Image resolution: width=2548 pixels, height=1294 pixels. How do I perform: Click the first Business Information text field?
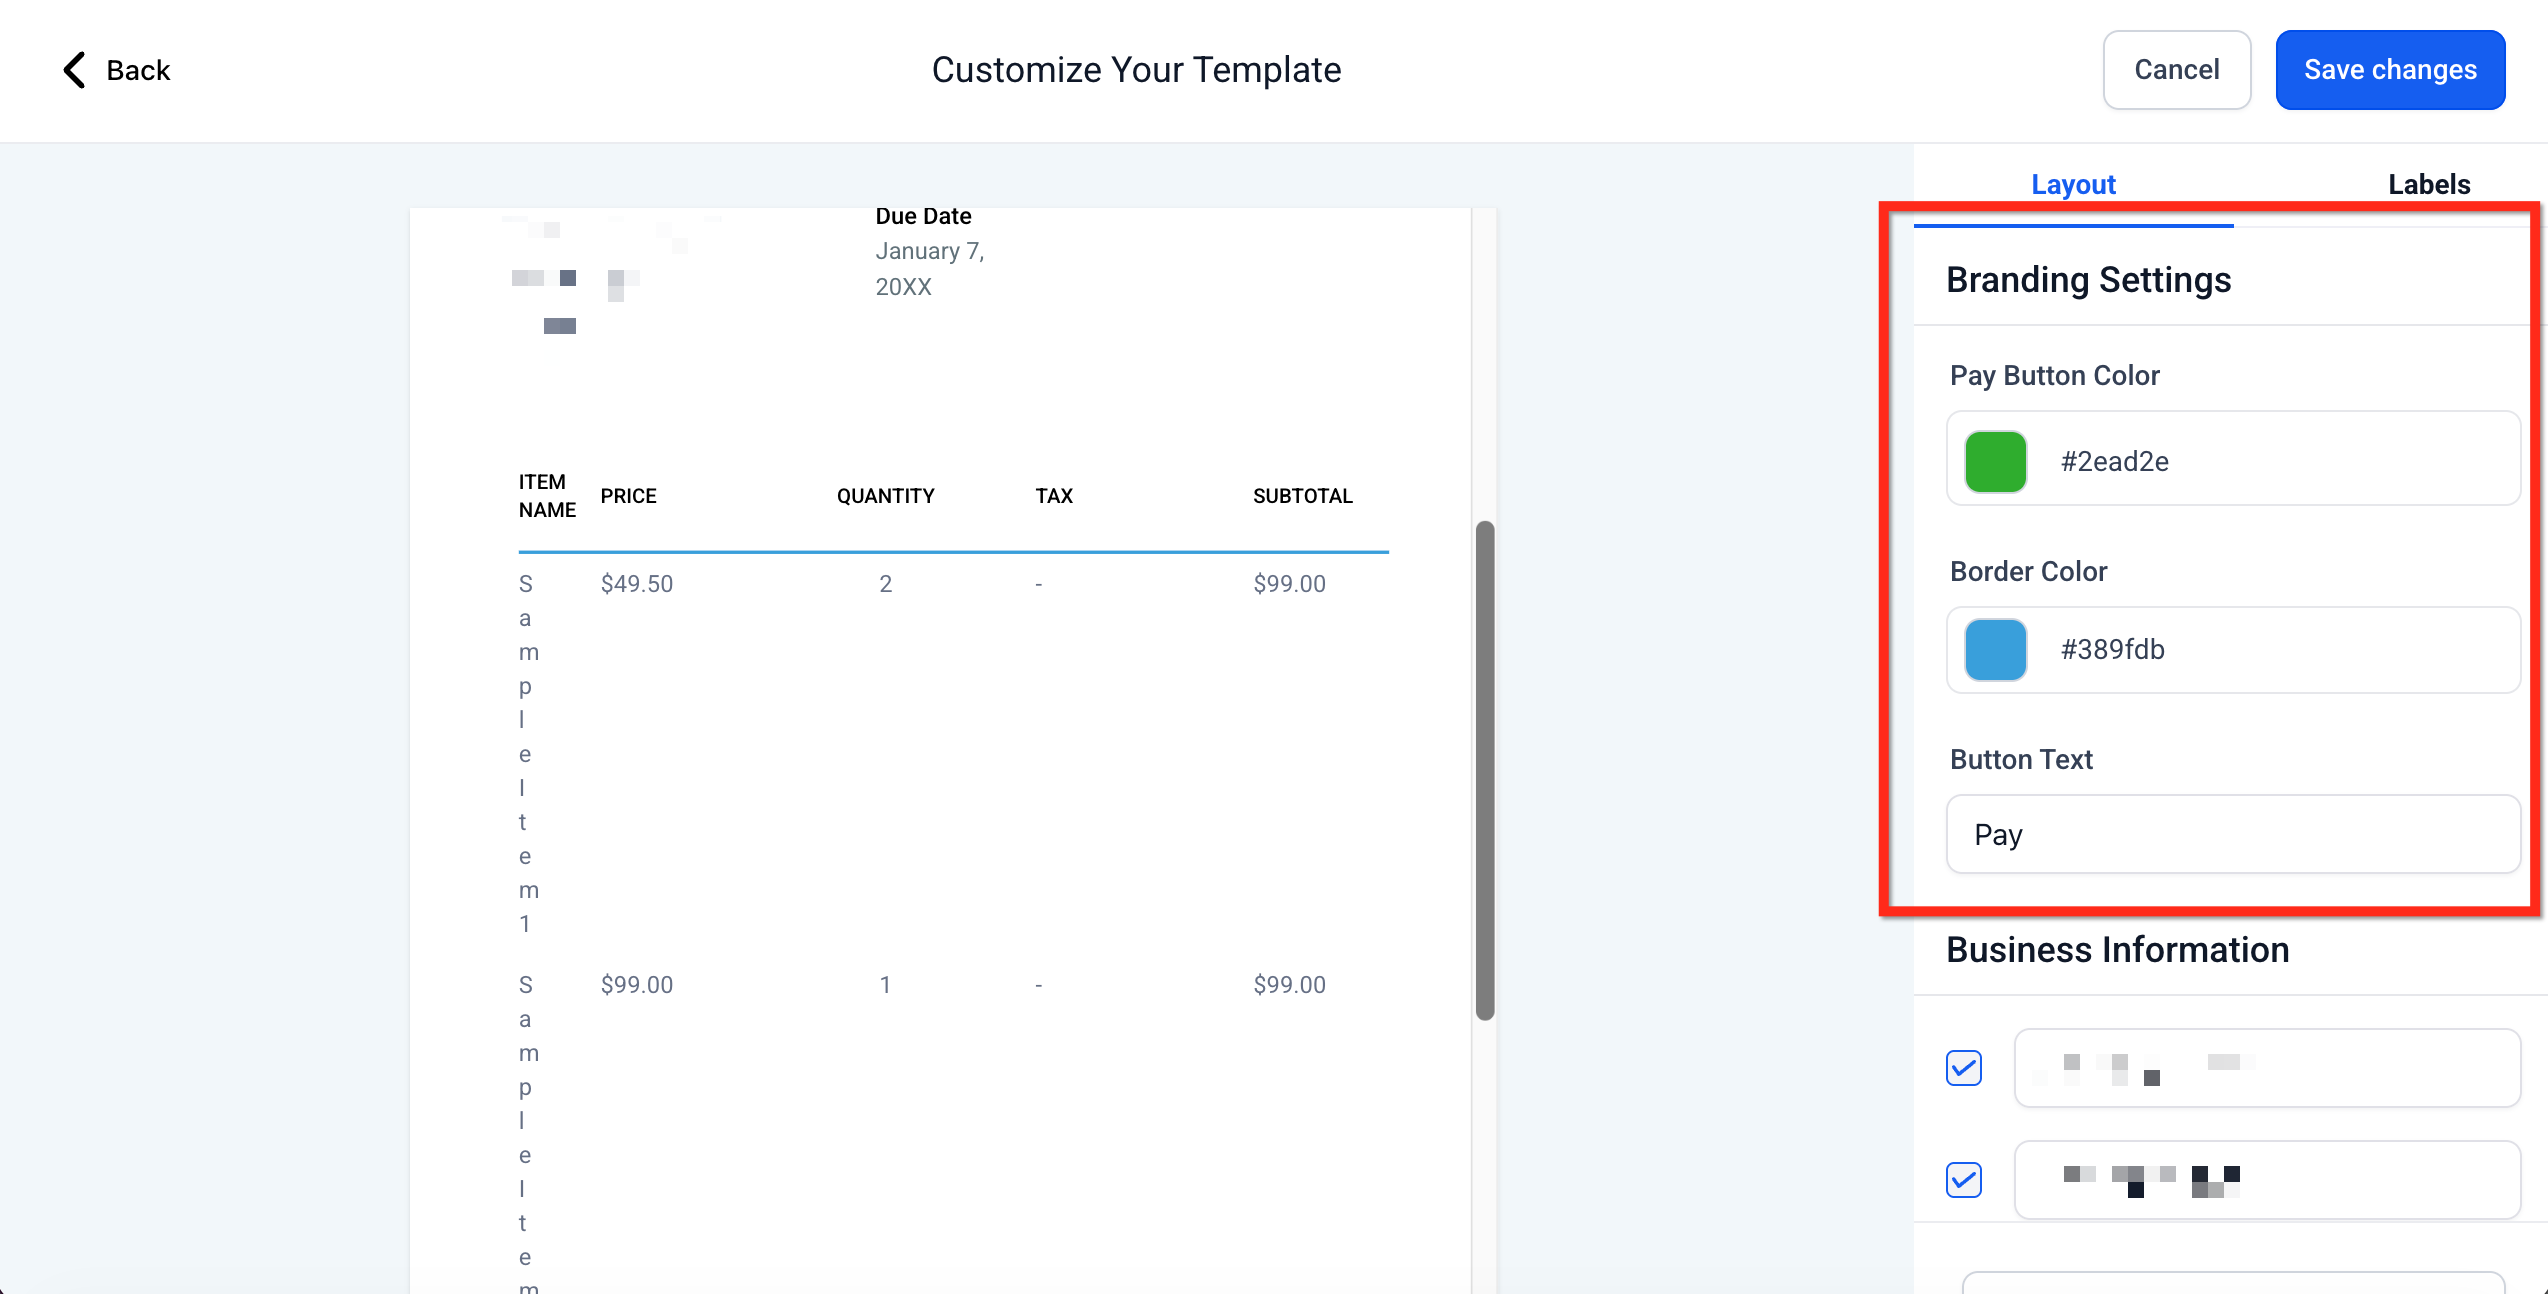(2266, 1067)
